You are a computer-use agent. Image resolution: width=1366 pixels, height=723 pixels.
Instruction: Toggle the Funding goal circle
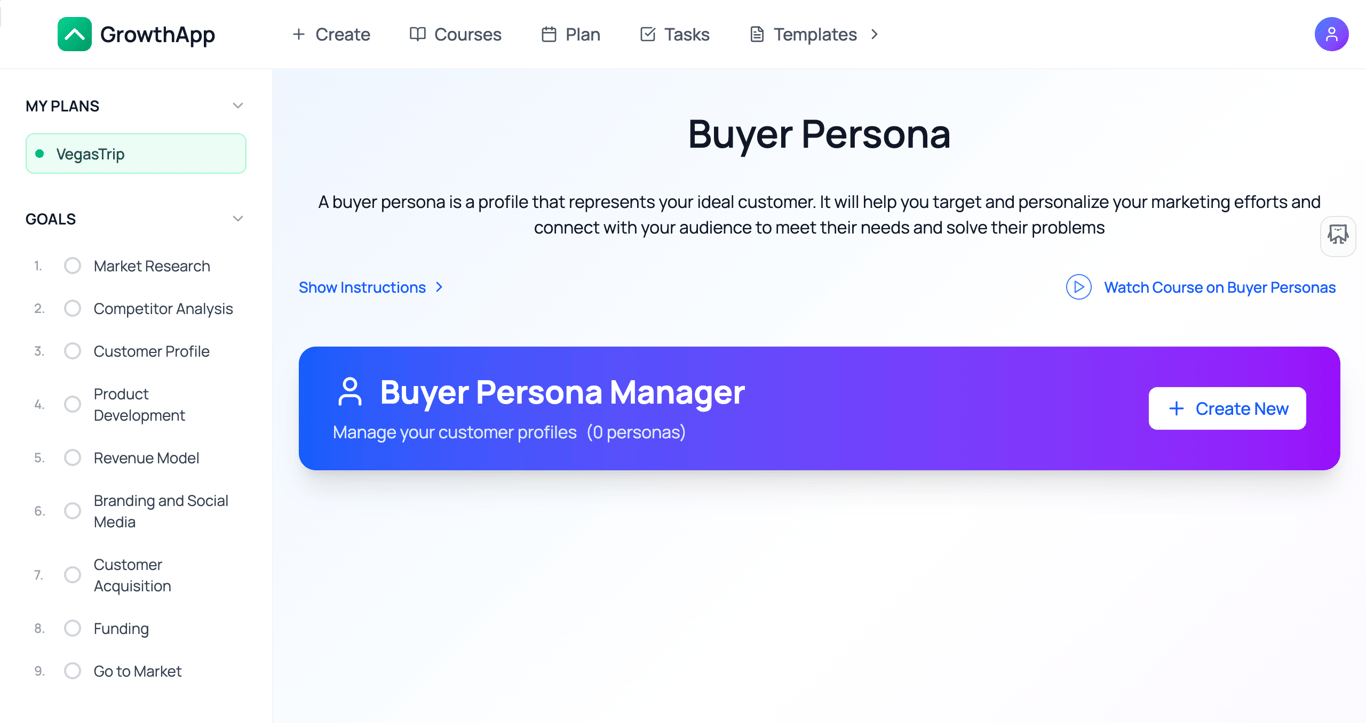pyautogui.click(x=72, y=629)
